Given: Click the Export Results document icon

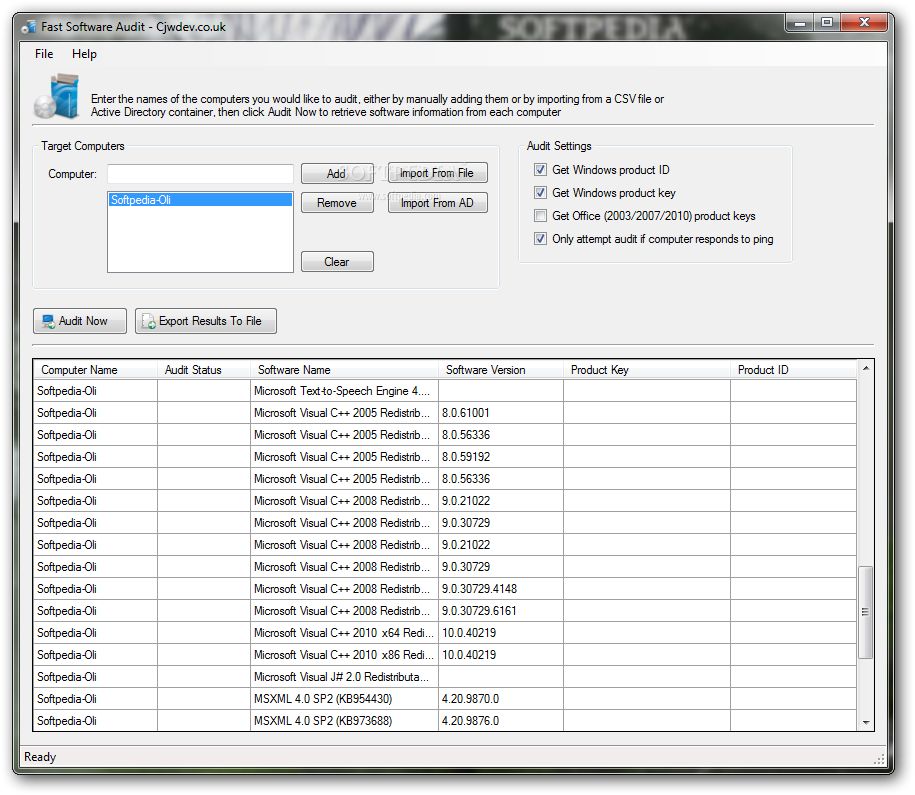Looking at the screenshot, I should pos(149,322).
